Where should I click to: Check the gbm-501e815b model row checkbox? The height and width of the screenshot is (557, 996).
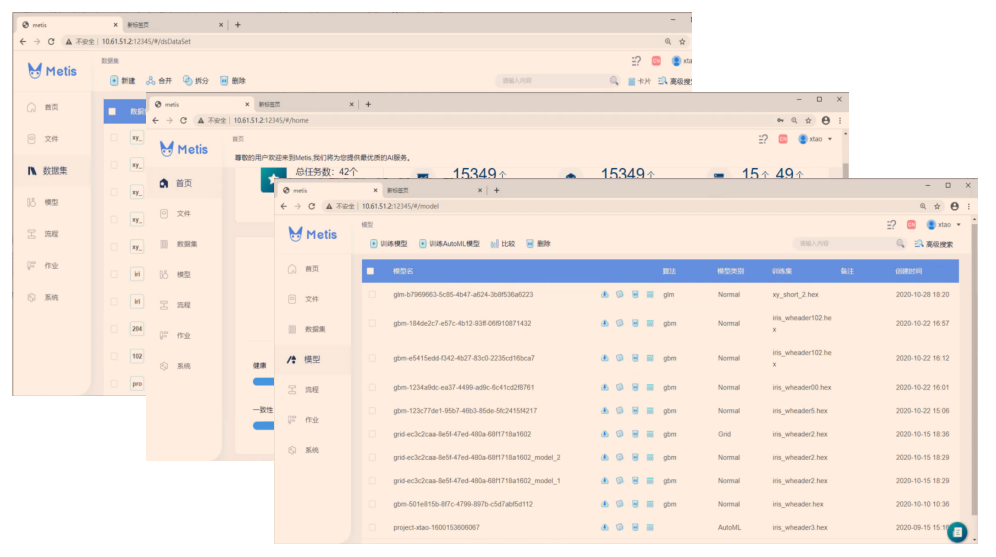(372, 504)
